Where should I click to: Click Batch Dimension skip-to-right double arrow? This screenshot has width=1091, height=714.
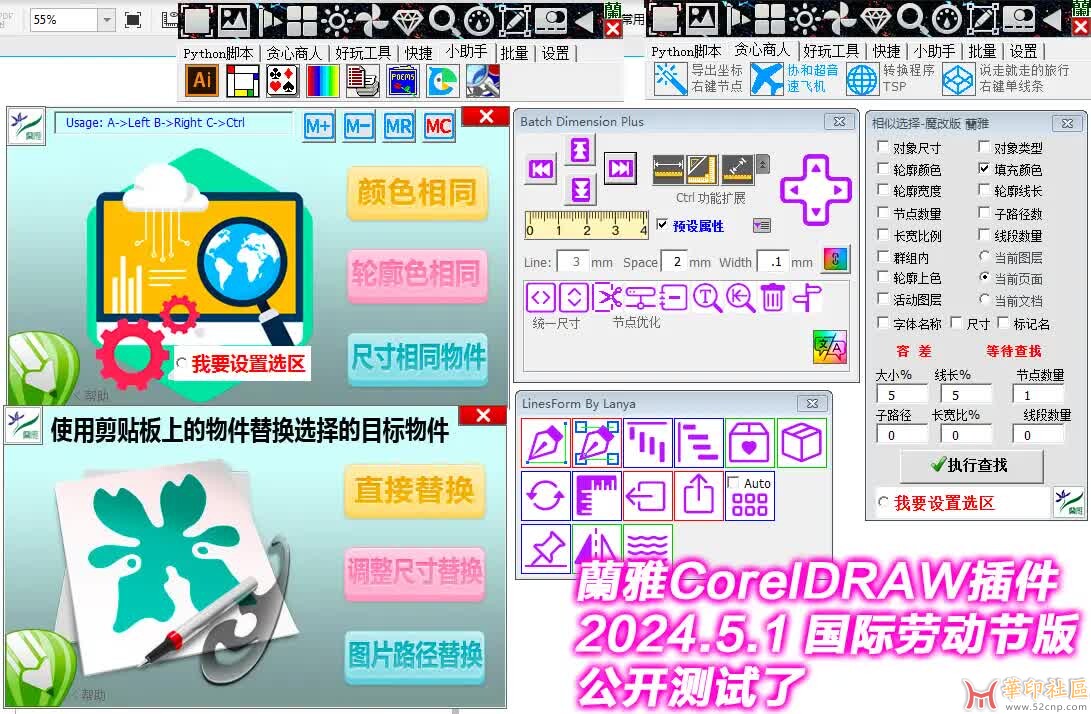620,168
